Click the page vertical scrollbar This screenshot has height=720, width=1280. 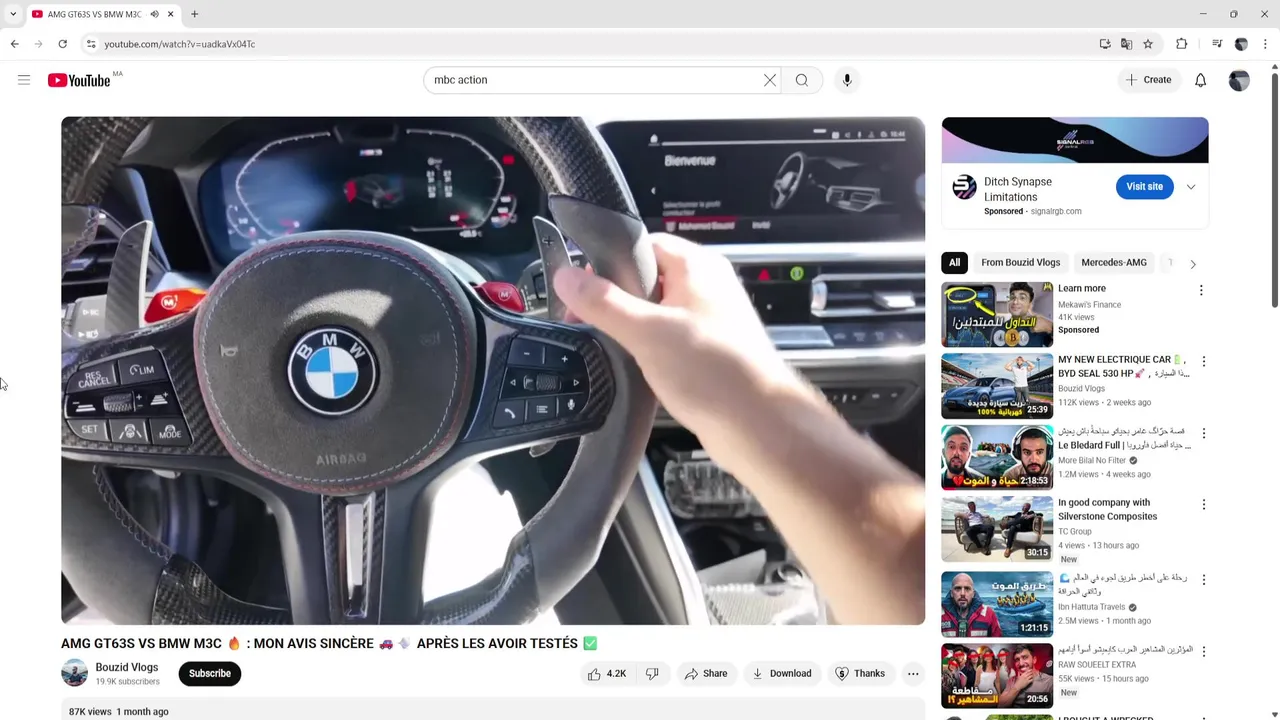tap(1274, 188)
